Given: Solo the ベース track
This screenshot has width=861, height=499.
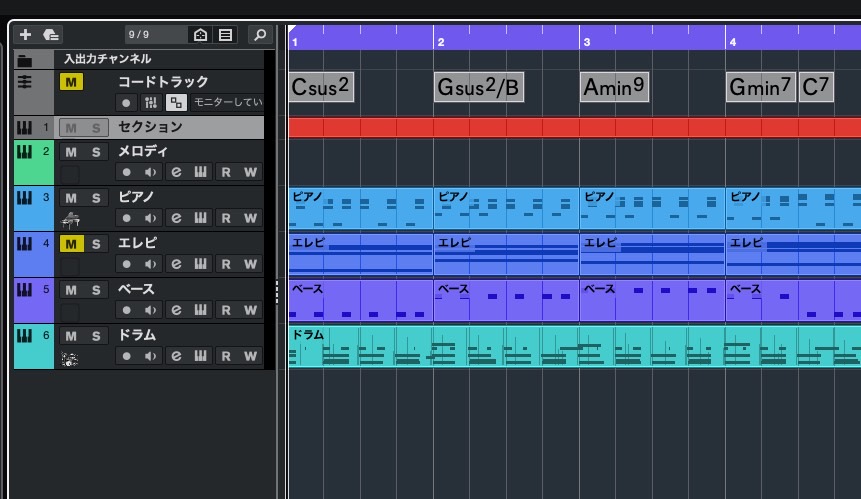Looking at the screenshot, I should pyautogui.click(x=96, y=290).
